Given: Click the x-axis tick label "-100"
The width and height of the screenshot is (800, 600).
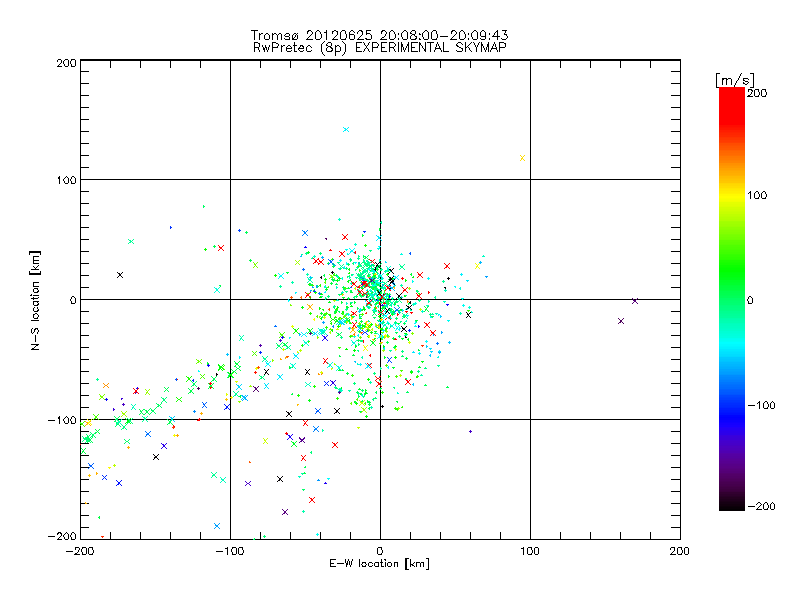Looking at the screenshot, I should click(x=230, y=552).
